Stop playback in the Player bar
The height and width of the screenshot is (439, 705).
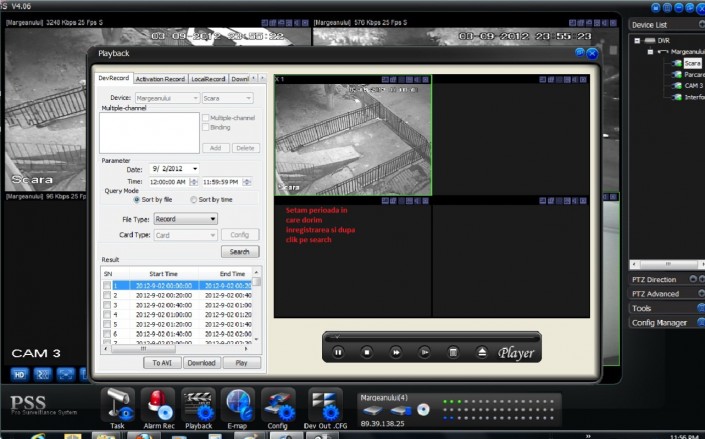pos(367,352)
